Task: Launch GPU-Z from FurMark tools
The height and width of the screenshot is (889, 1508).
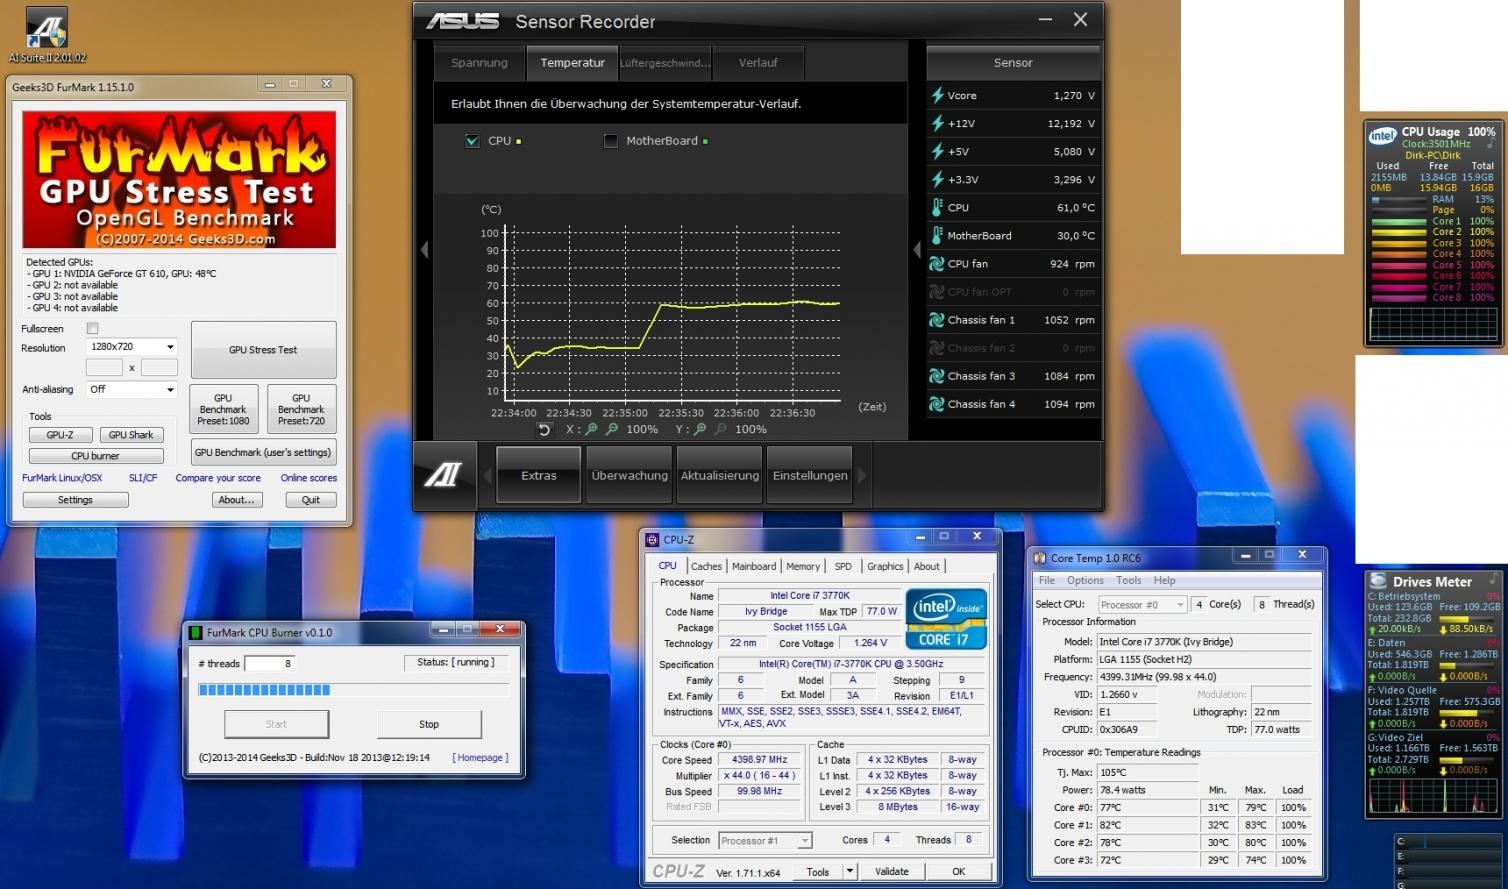Action: 60,435
